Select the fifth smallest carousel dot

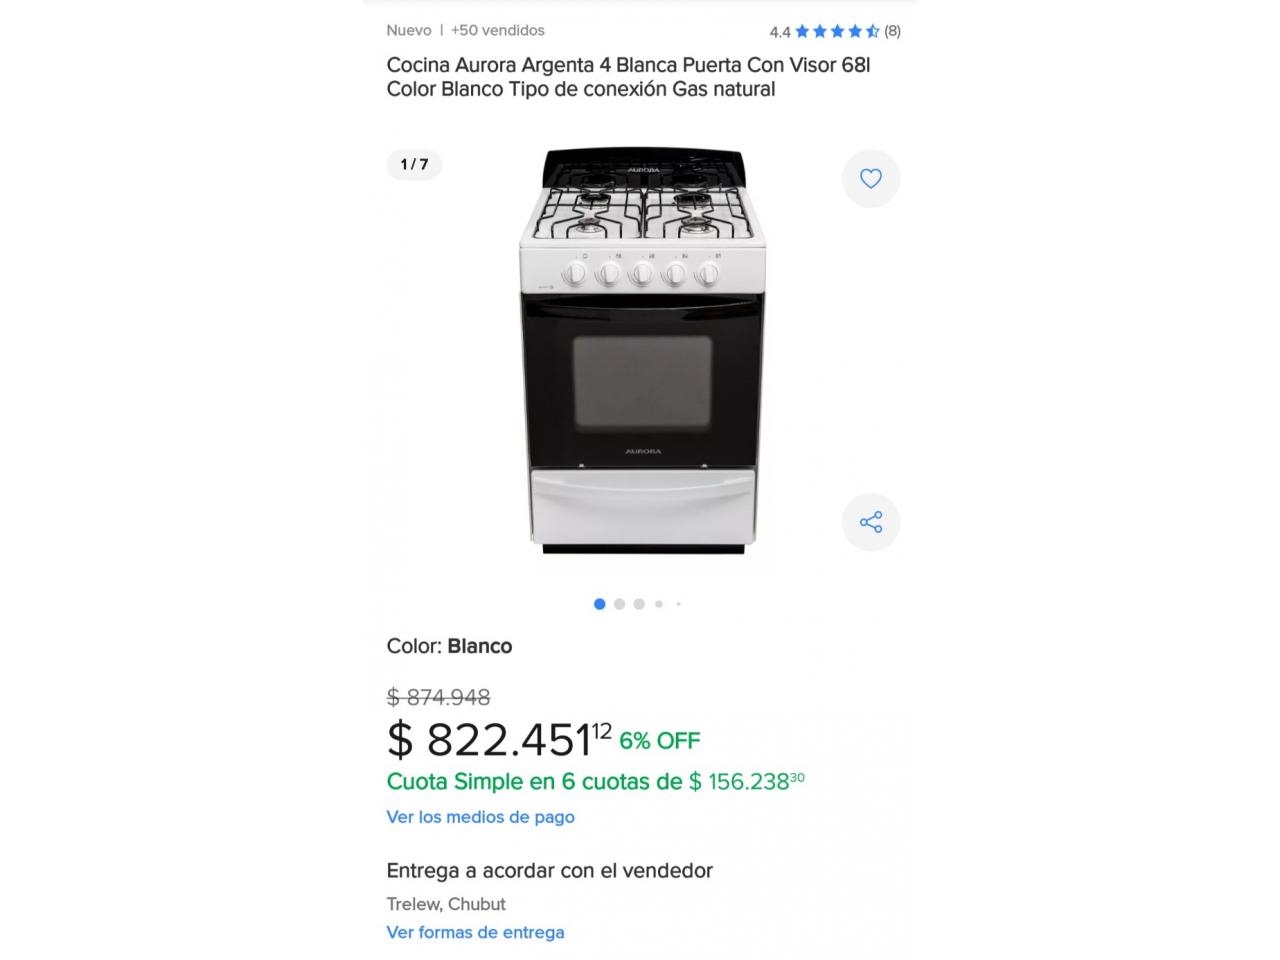click(678, 604)
